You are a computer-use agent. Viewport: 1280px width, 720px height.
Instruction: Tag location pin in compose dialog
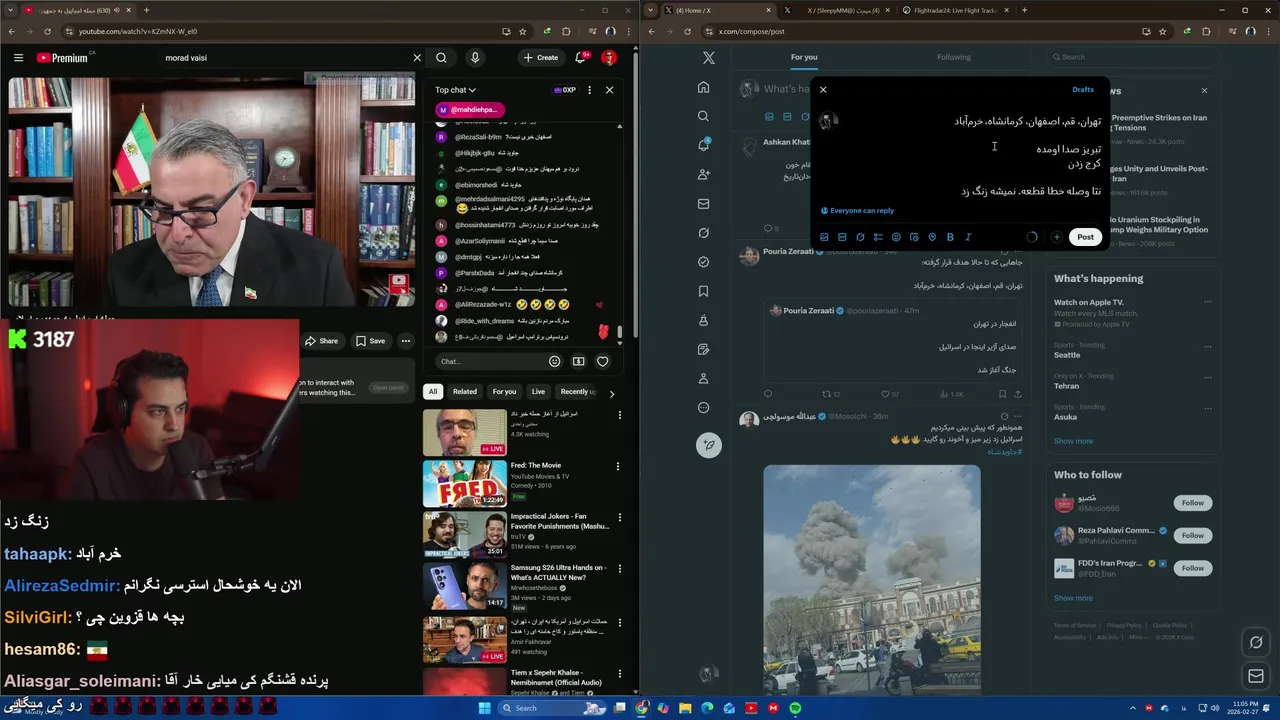[932, 237]
